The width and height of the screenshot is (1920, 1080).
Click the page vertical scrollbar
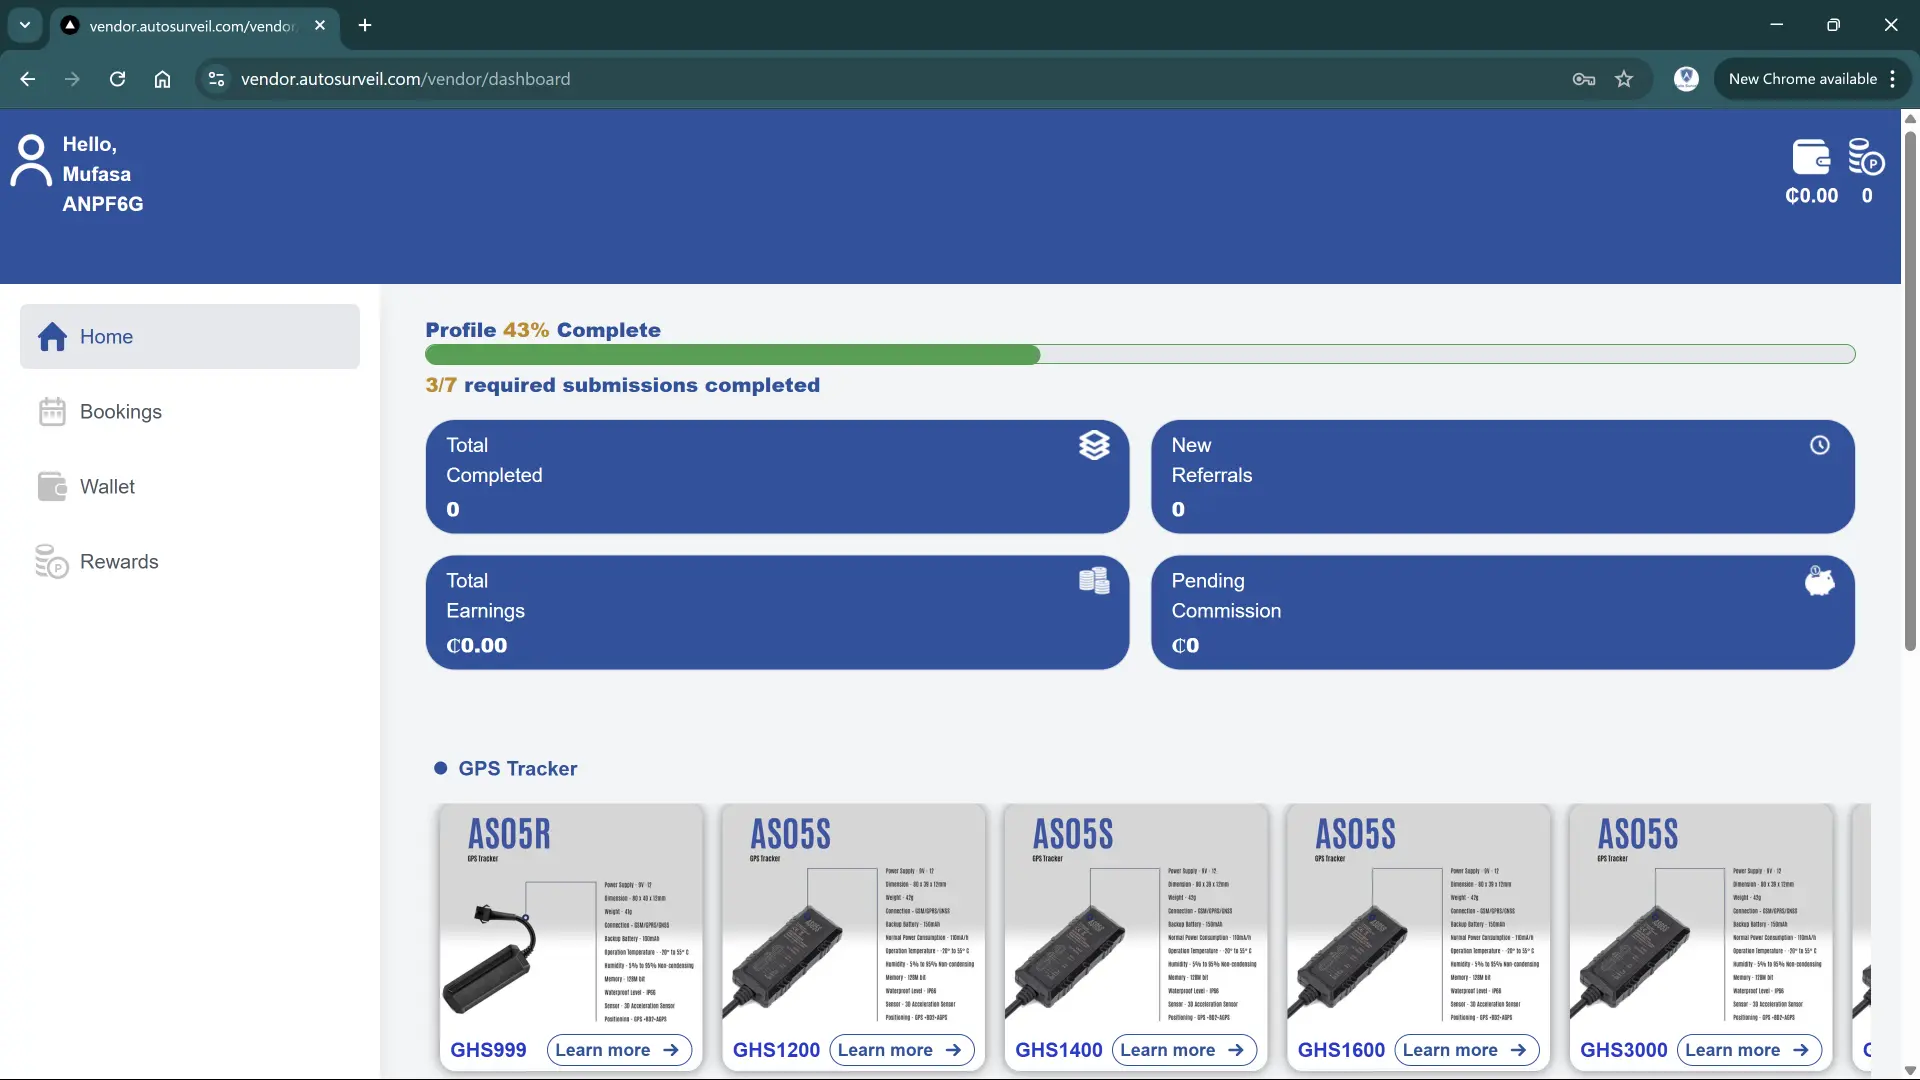(1910, 390)
